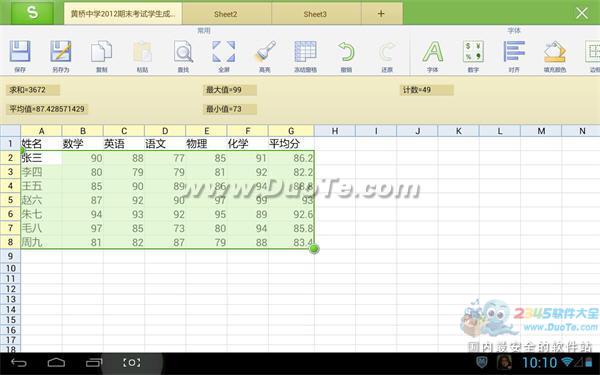Switch to Full screen (全屏) mode

tap(224, 51)
